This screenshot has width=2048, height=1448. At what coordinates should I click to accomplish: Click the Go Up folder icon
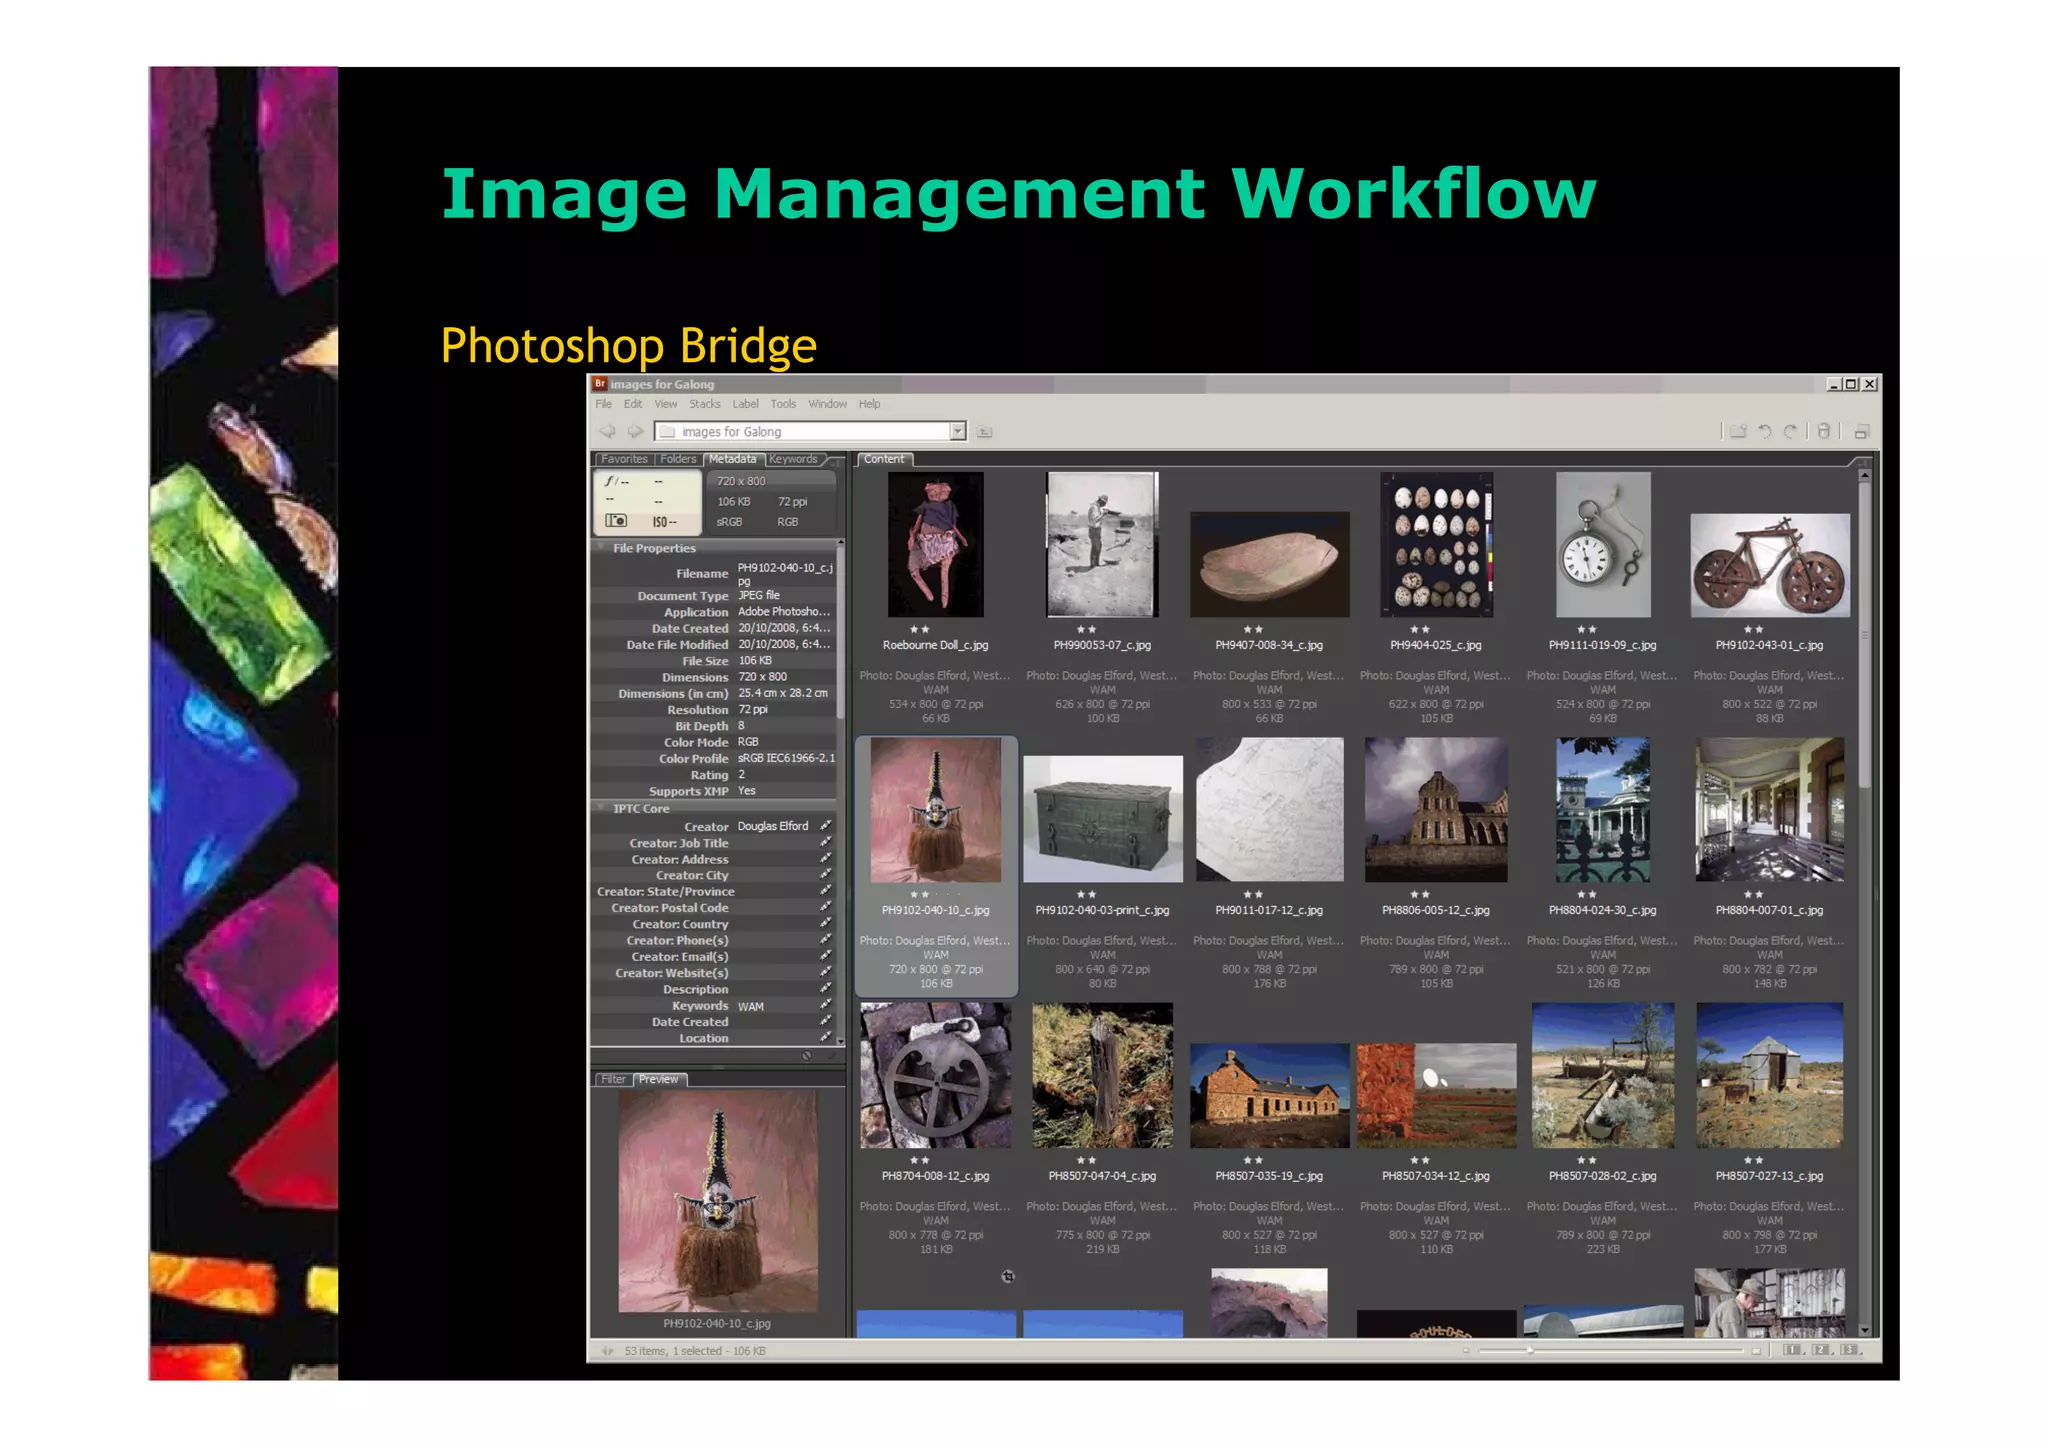click(x=985, y=432)
